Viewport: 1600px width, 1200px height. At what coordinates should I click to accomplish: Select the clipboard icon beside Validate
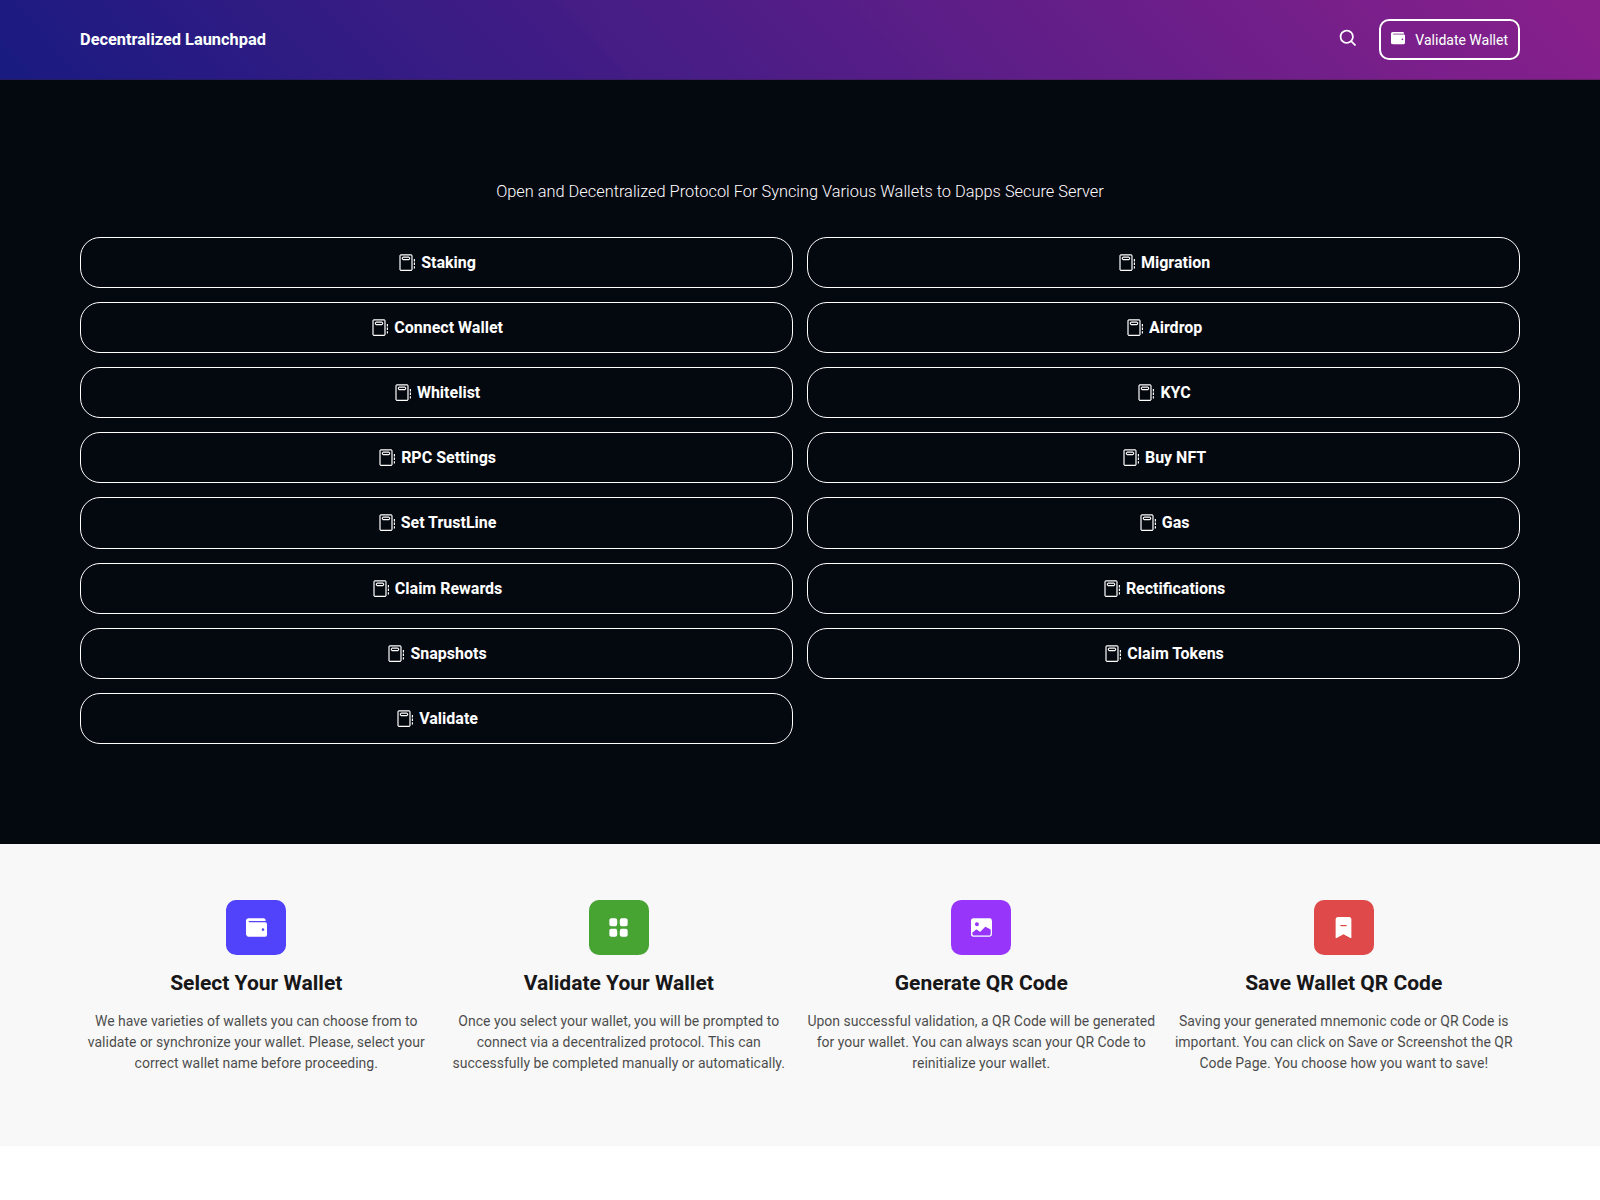click(404, 718)
